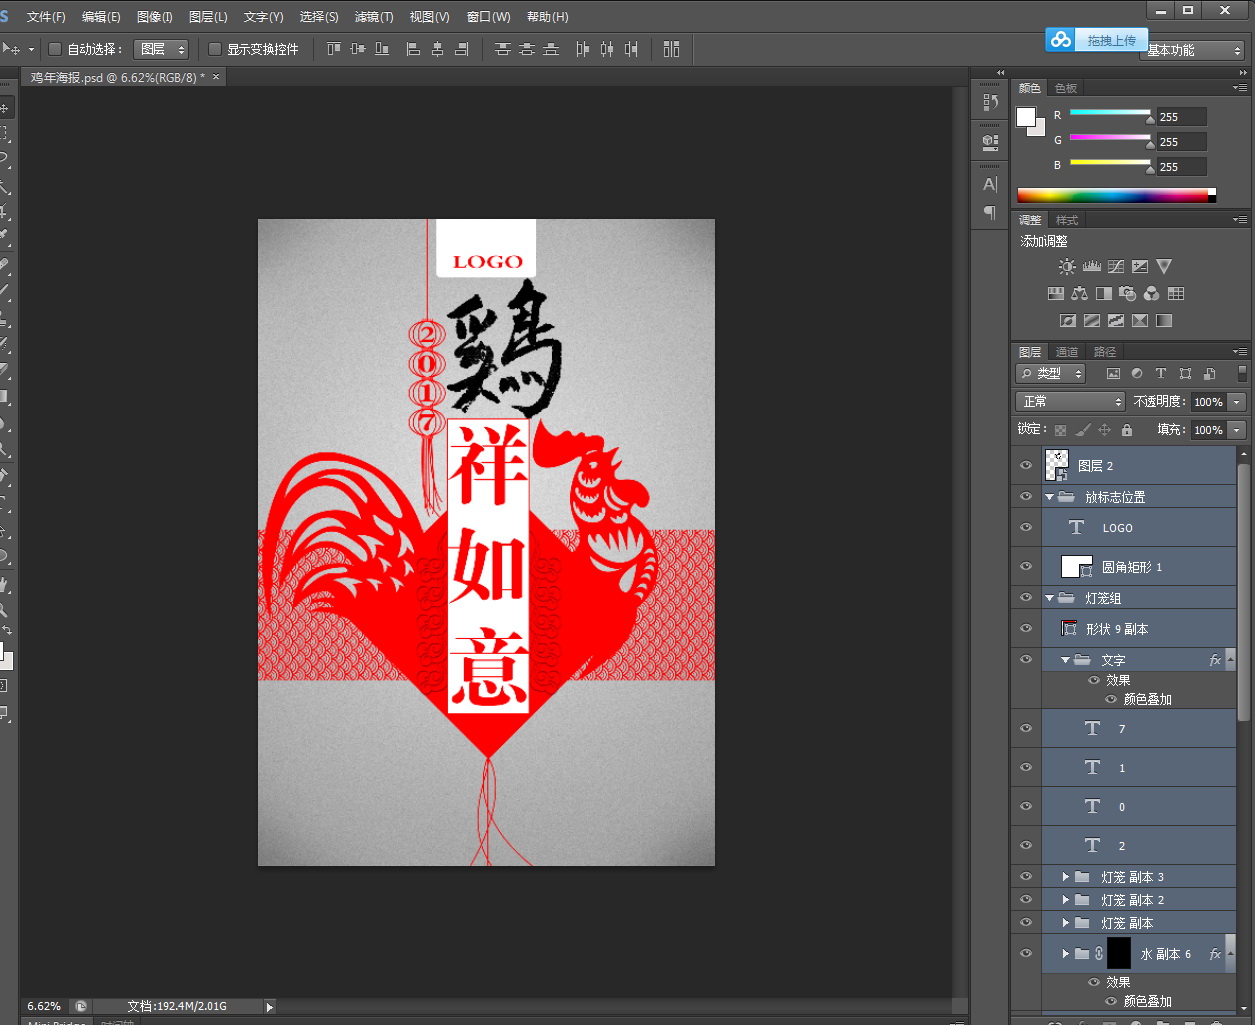Hide the 圆角矩形 1 layer
The width and height of the screenshot is (1255, 1025).
[1026, 566]
